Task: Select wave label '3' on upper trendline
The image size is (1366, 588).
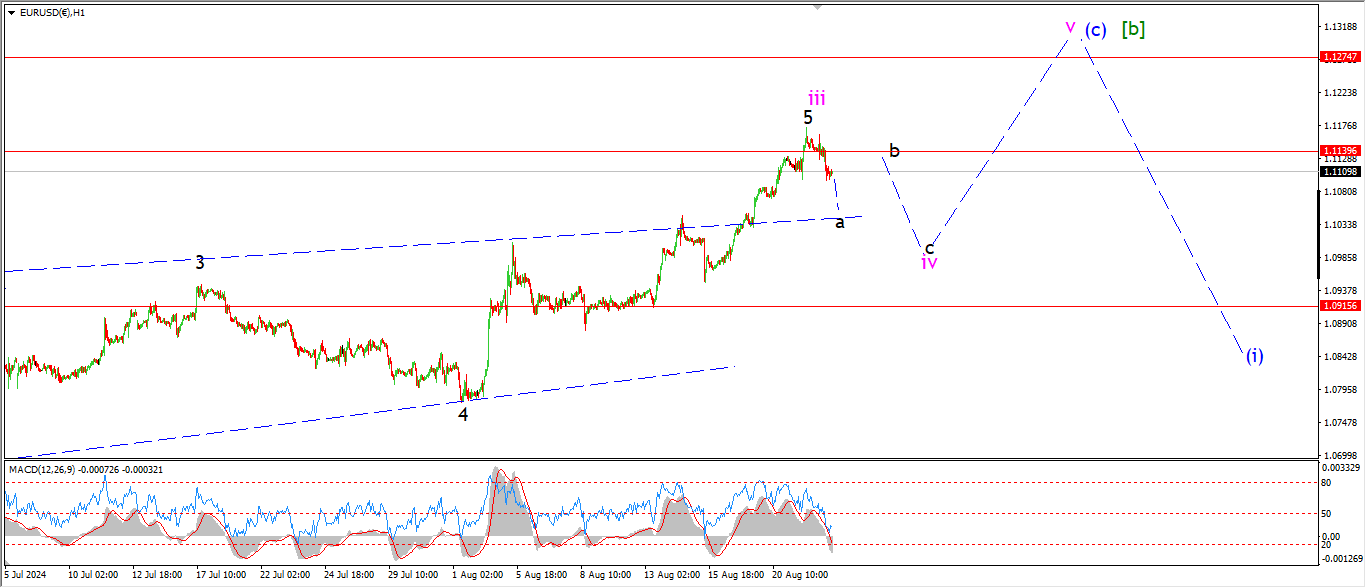Action: point(200,263)
